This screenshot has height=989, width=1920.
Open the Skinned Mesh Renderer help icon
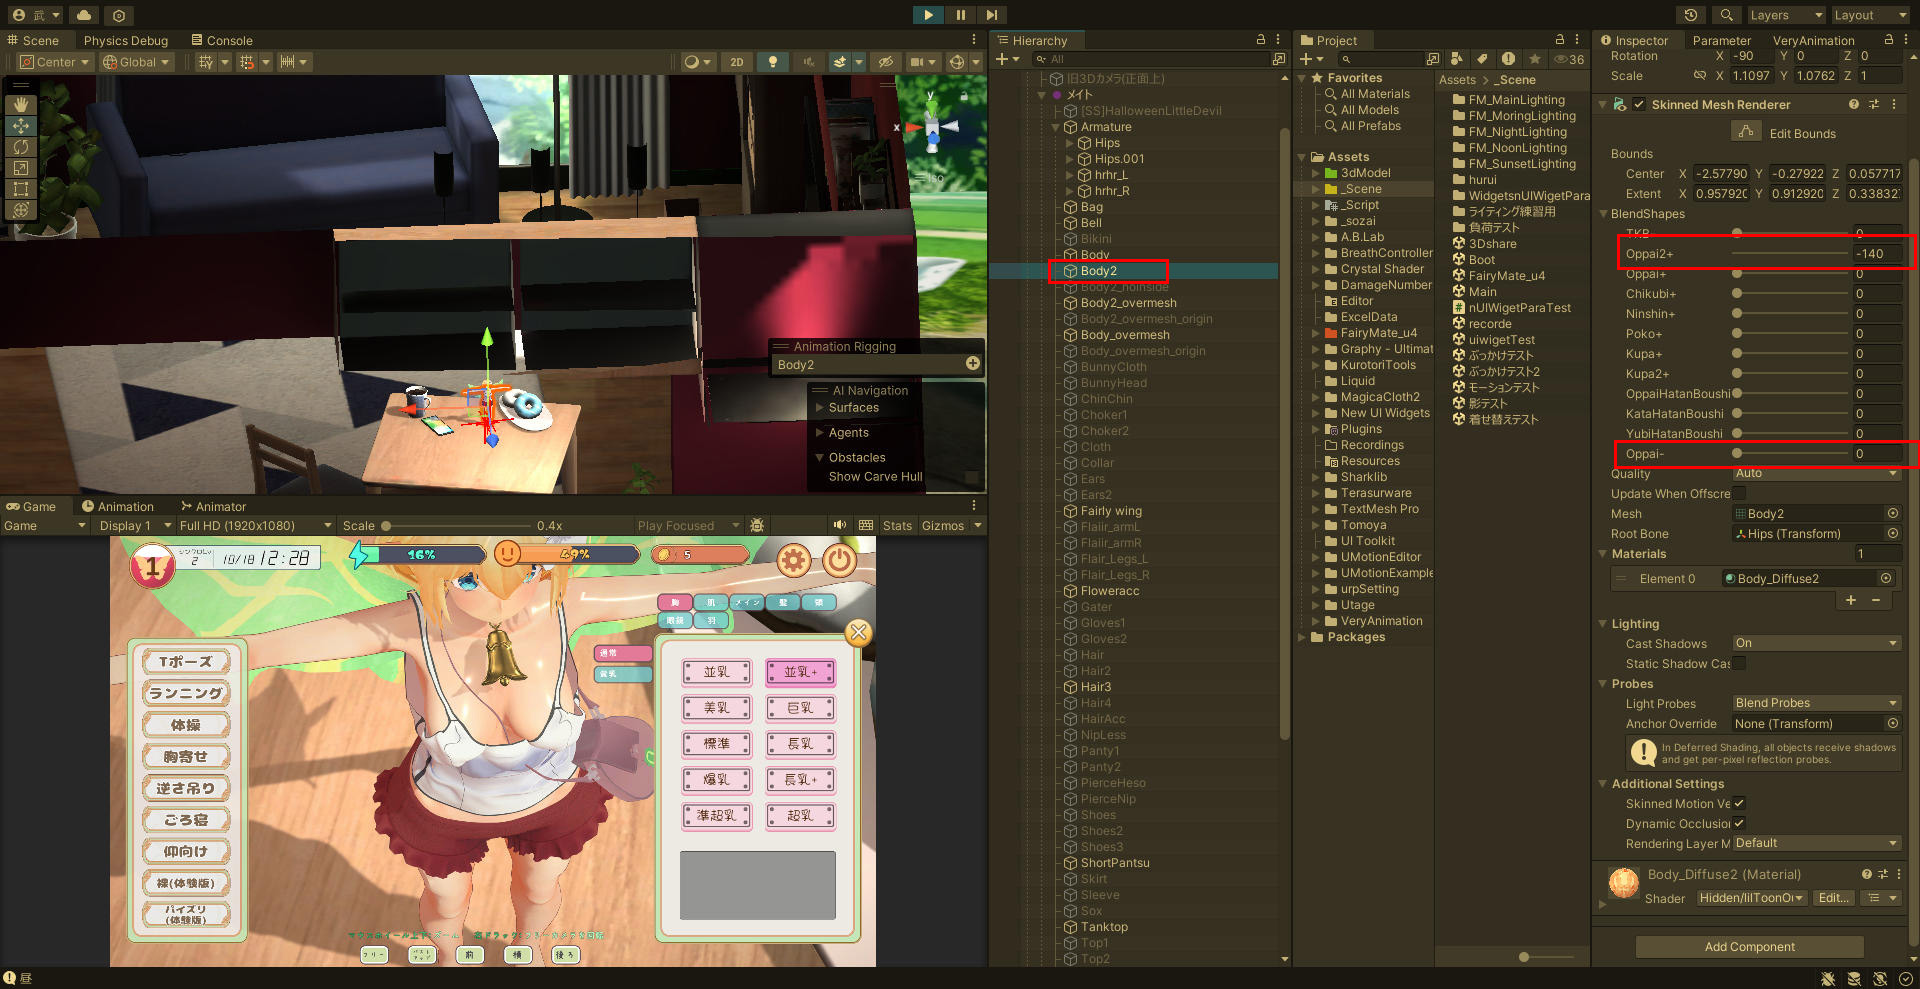pyautogui.click(x=1854, y=104)
